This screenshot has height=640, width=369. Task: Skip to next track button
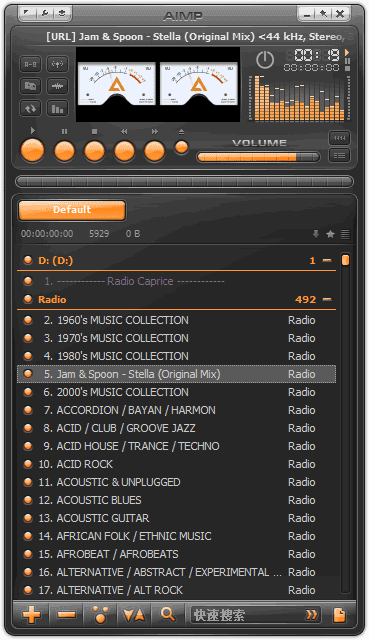click(x=154, y=151)
